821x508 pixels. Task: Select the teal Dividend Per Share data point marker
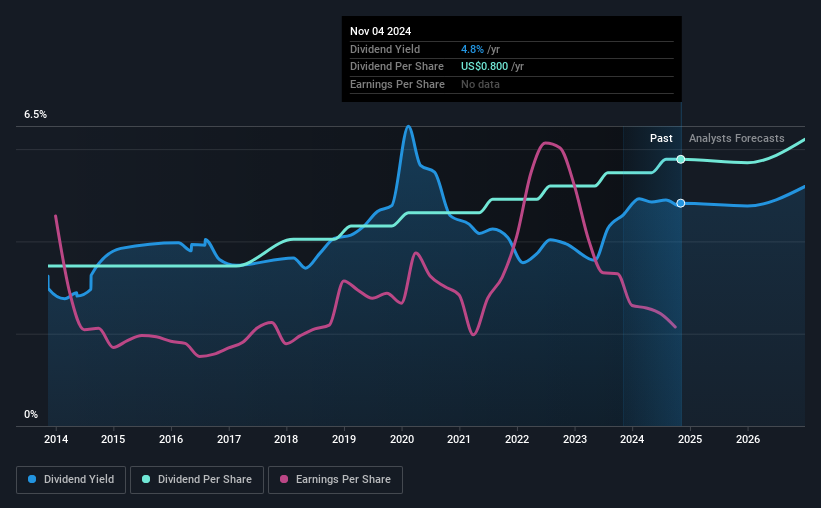tap(681, 159)
